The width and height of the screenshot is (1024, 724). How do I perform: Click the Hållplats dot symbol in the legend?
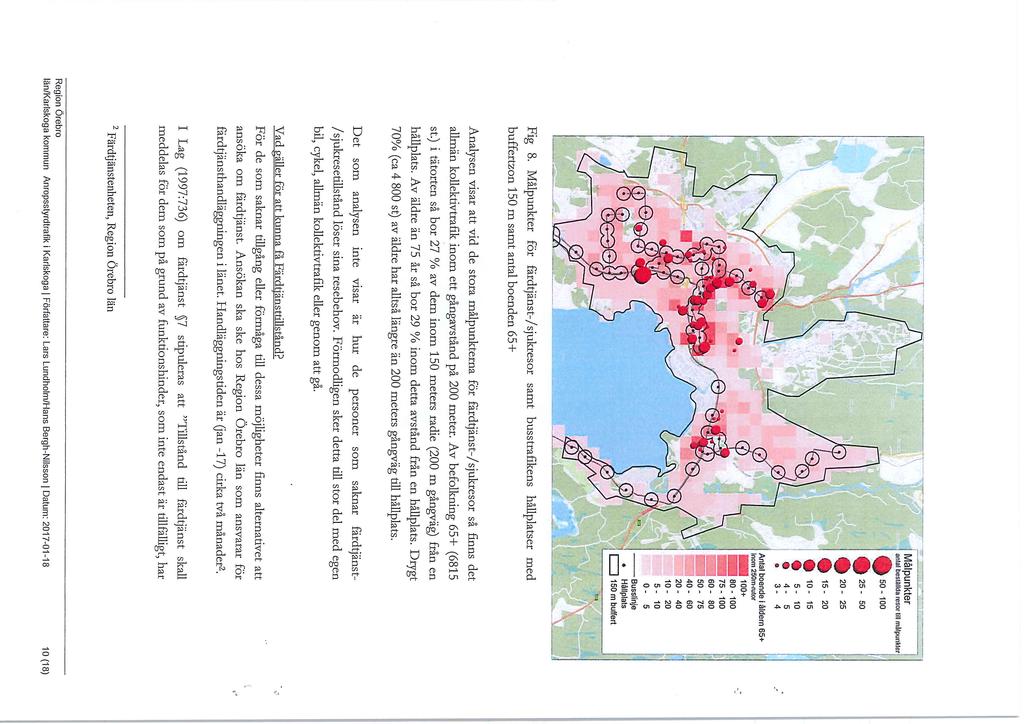[624, 565]
